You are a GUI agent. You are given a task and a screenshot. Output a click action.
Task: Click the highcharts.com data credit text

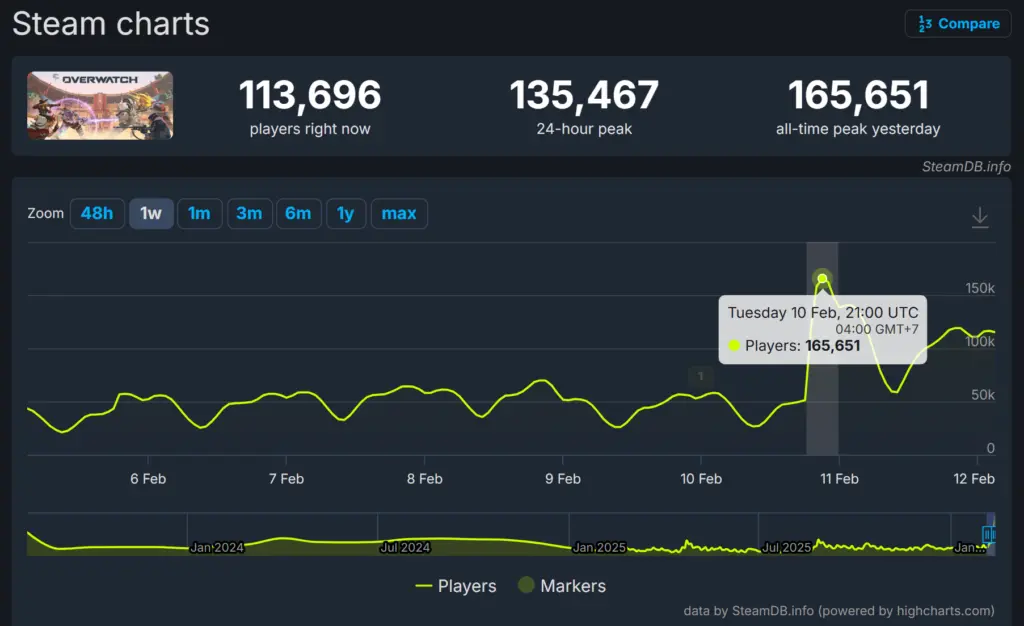[839, 610]
